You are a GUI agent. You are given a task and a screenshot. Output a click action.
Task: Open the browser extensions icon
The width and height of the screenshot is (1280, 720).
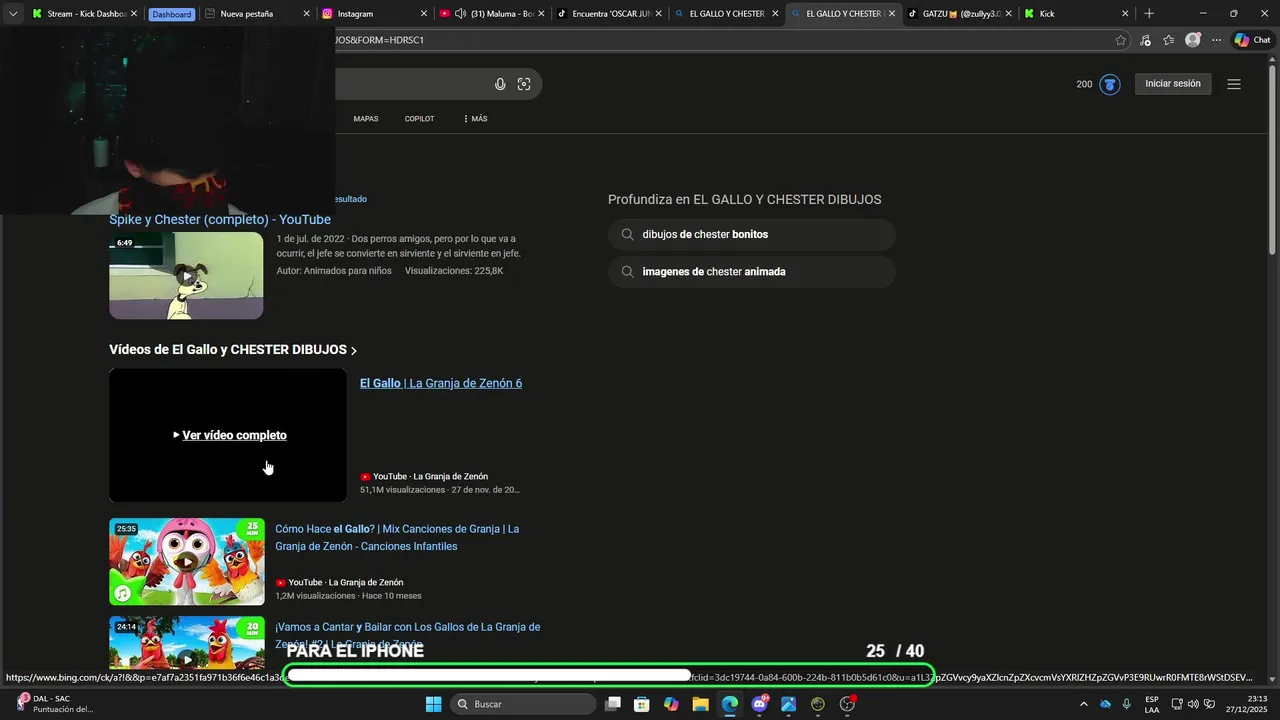(1145, 40)
